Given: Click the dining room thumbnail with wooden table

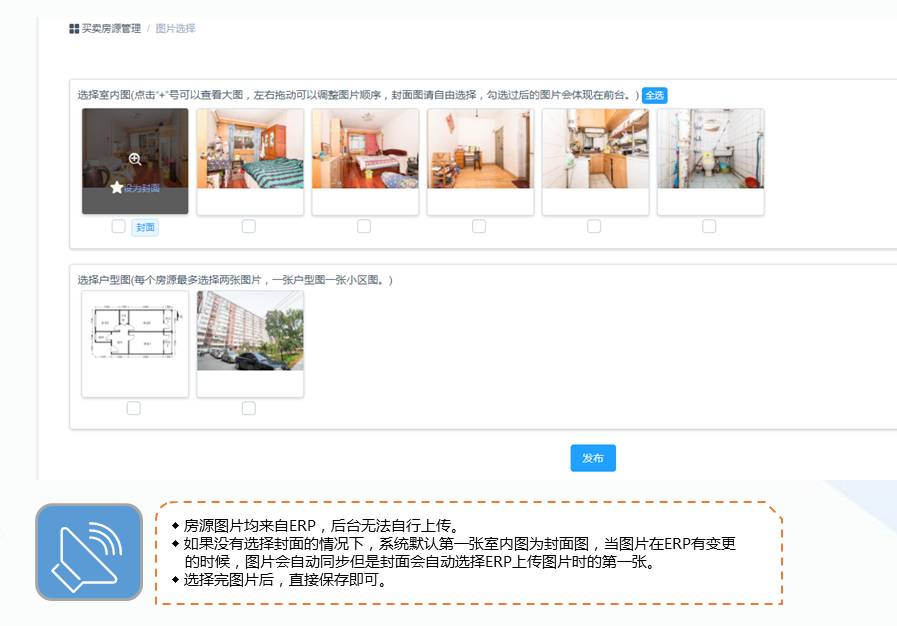Looking at the screenshot, I should [480, 150].
